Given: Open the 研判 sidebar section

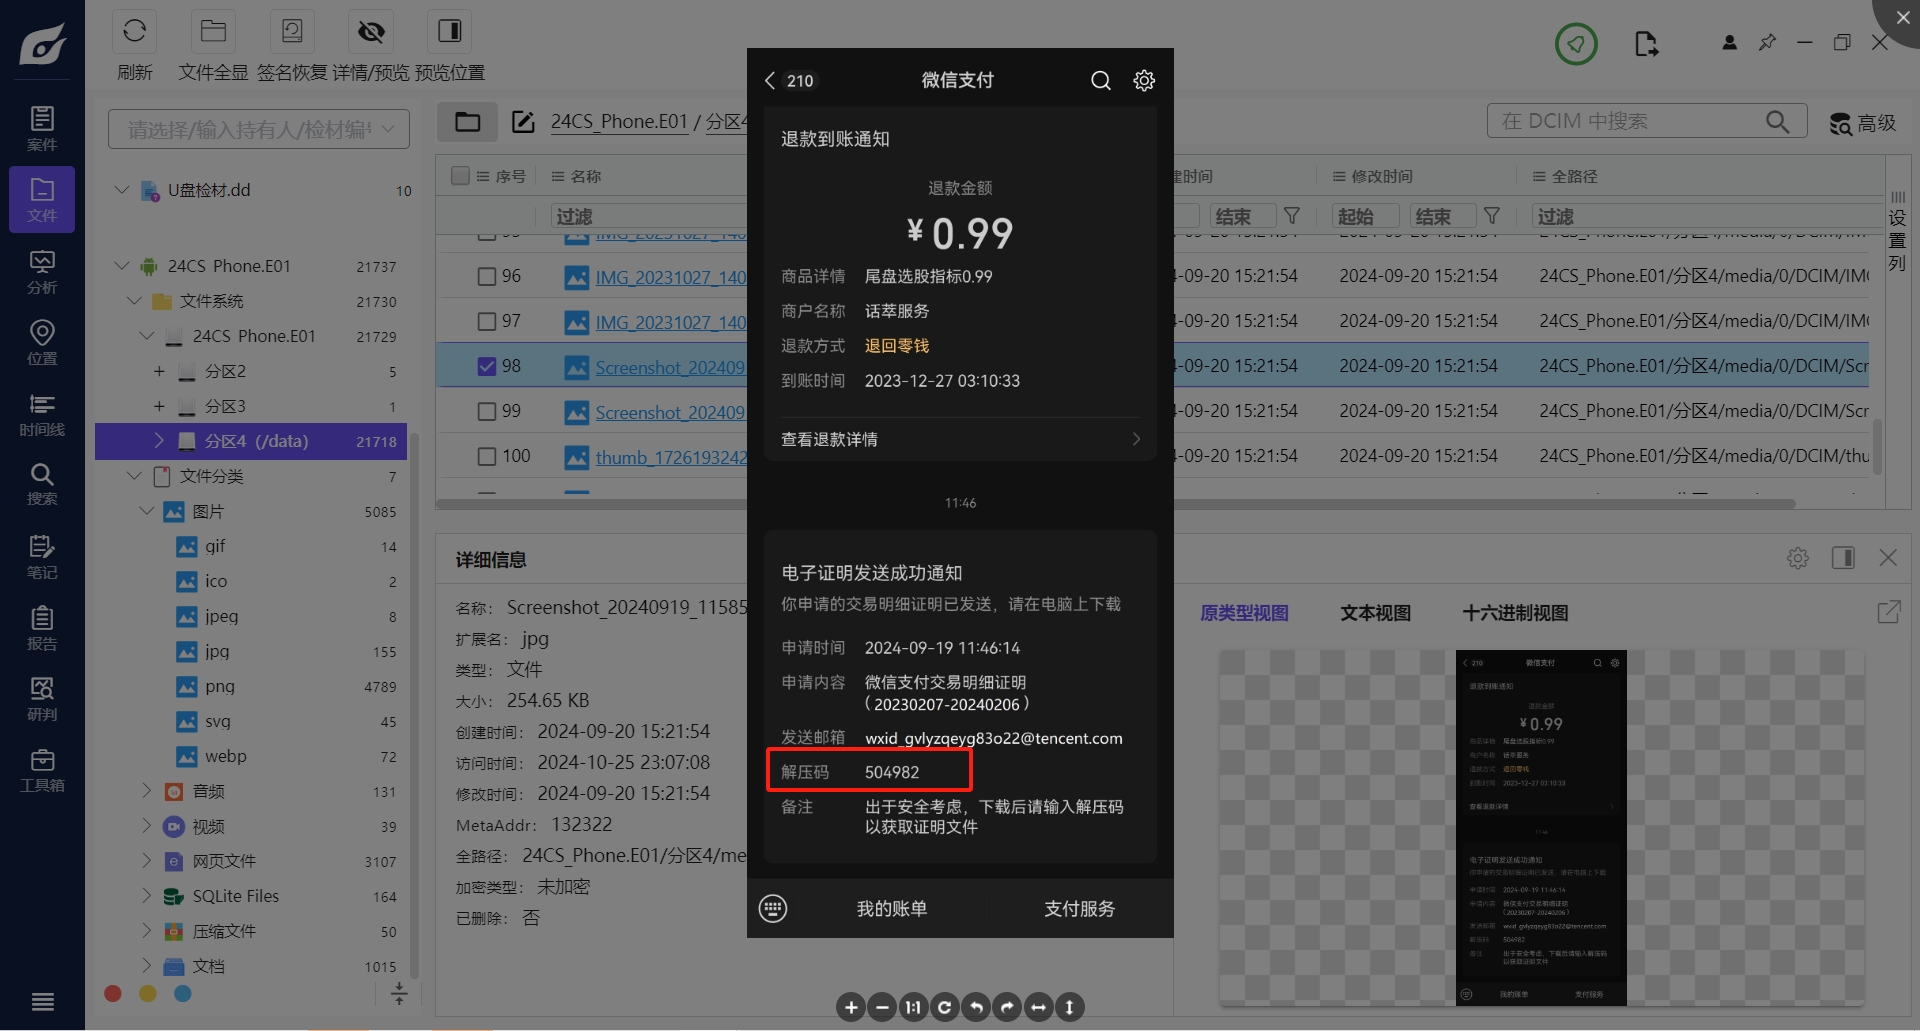Looking at the screenshot, I should pyautogui.click(x=42, y=698).
